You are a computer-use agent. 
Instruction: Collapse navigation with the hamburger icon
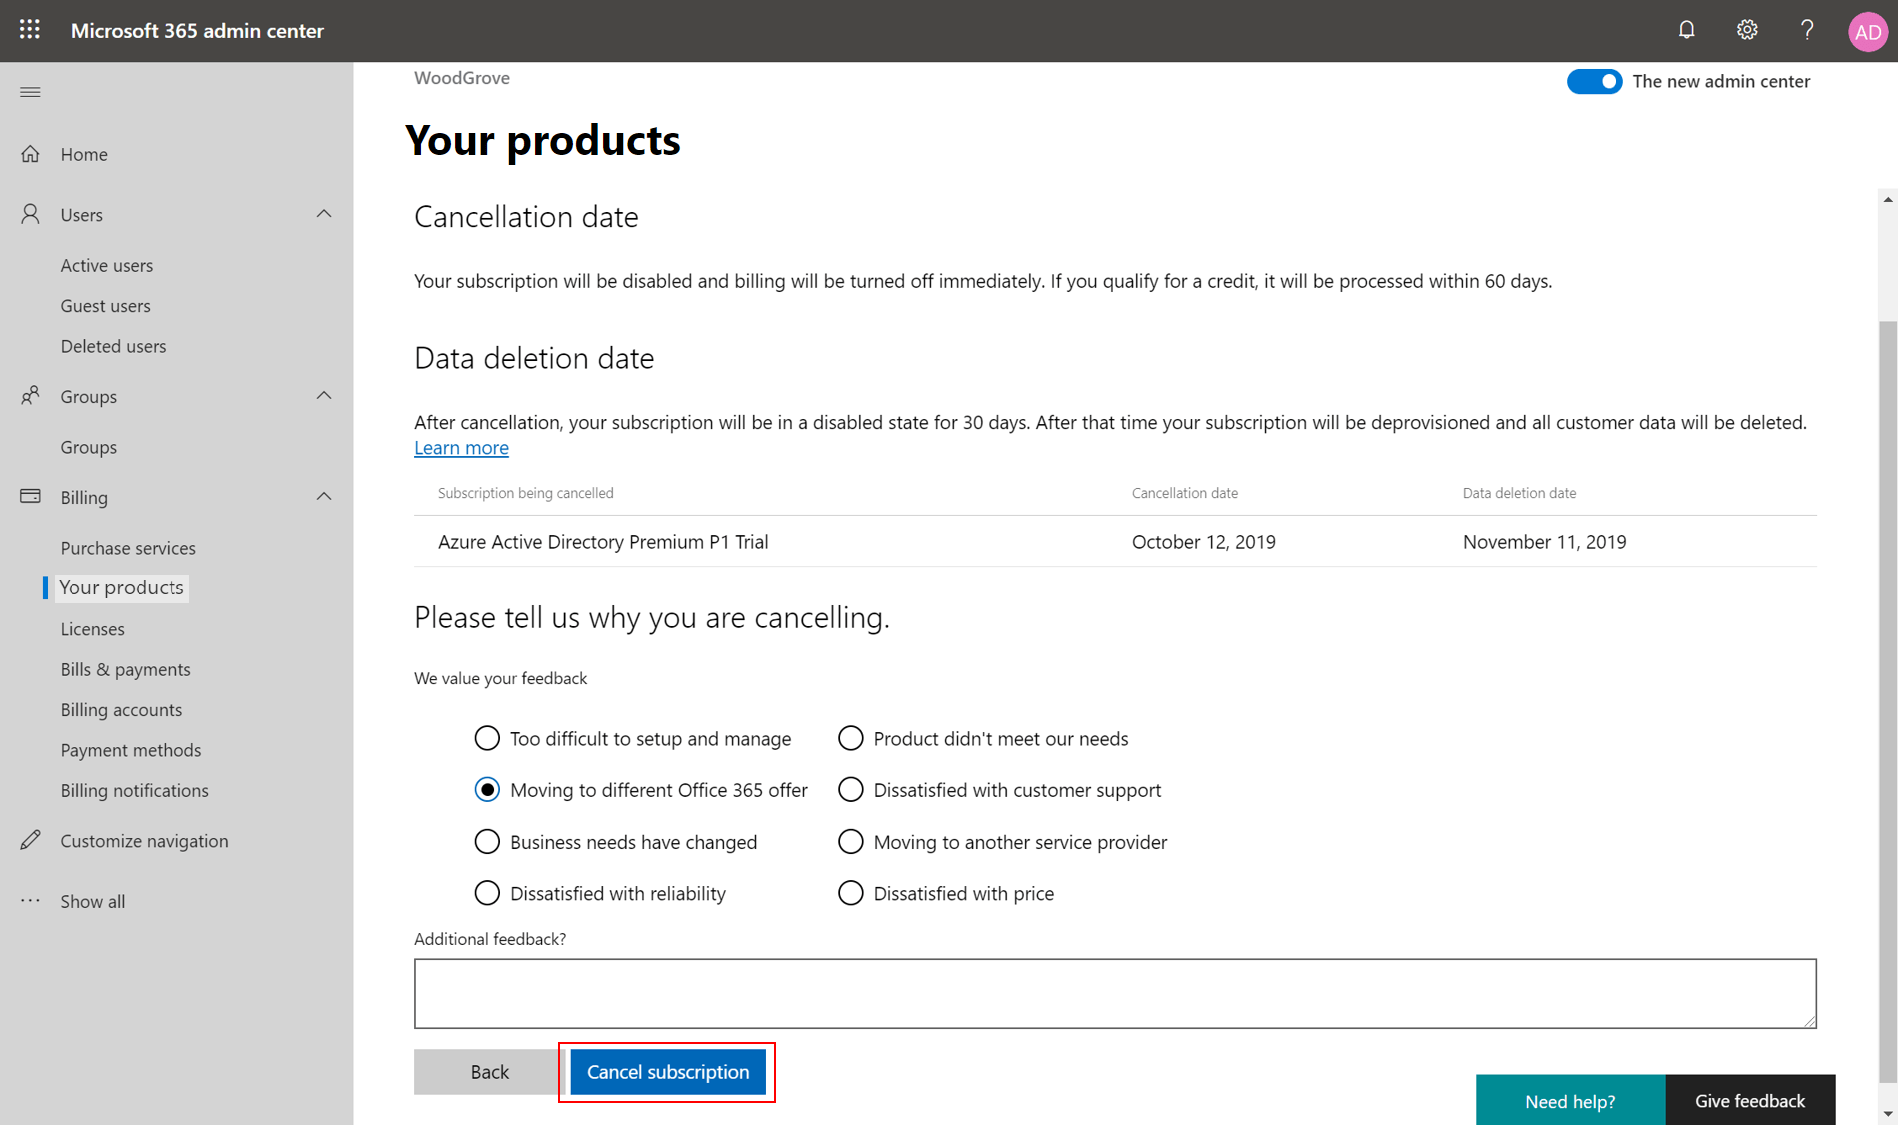[30, 91]
